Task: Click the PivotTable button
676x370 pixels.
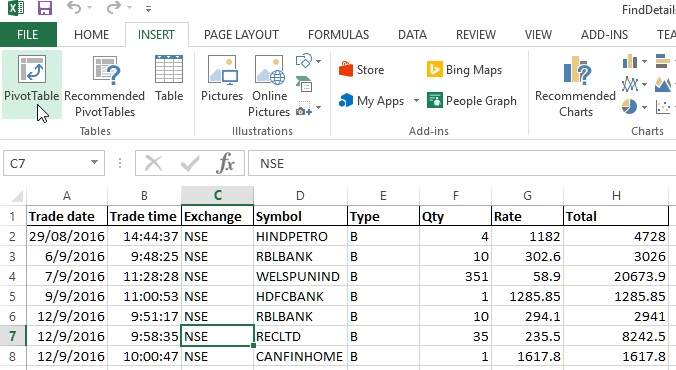Action: (31, 84)
